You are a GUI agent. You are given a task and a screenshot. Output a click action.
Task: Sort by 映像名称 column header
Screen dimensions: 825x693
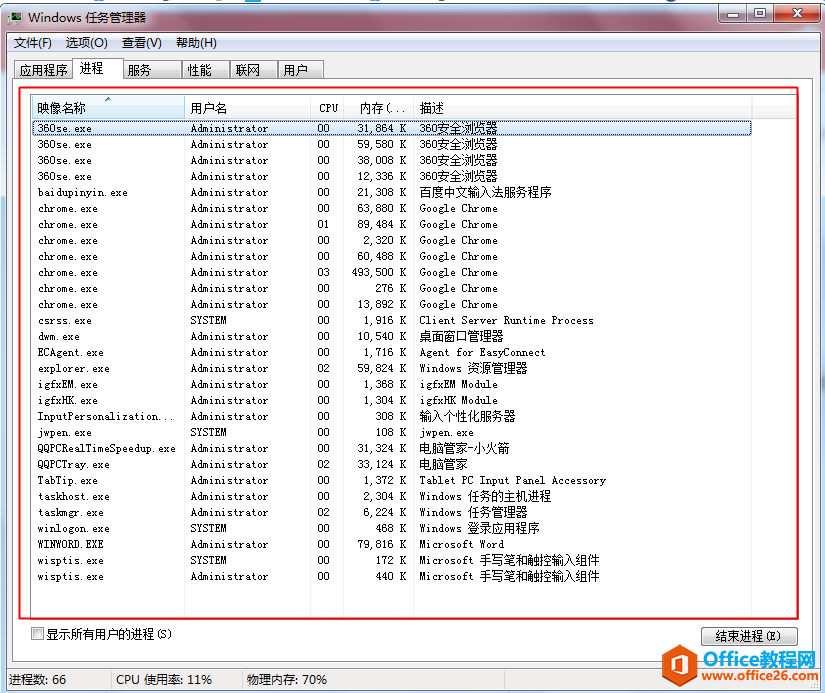[x=108, y=108]
